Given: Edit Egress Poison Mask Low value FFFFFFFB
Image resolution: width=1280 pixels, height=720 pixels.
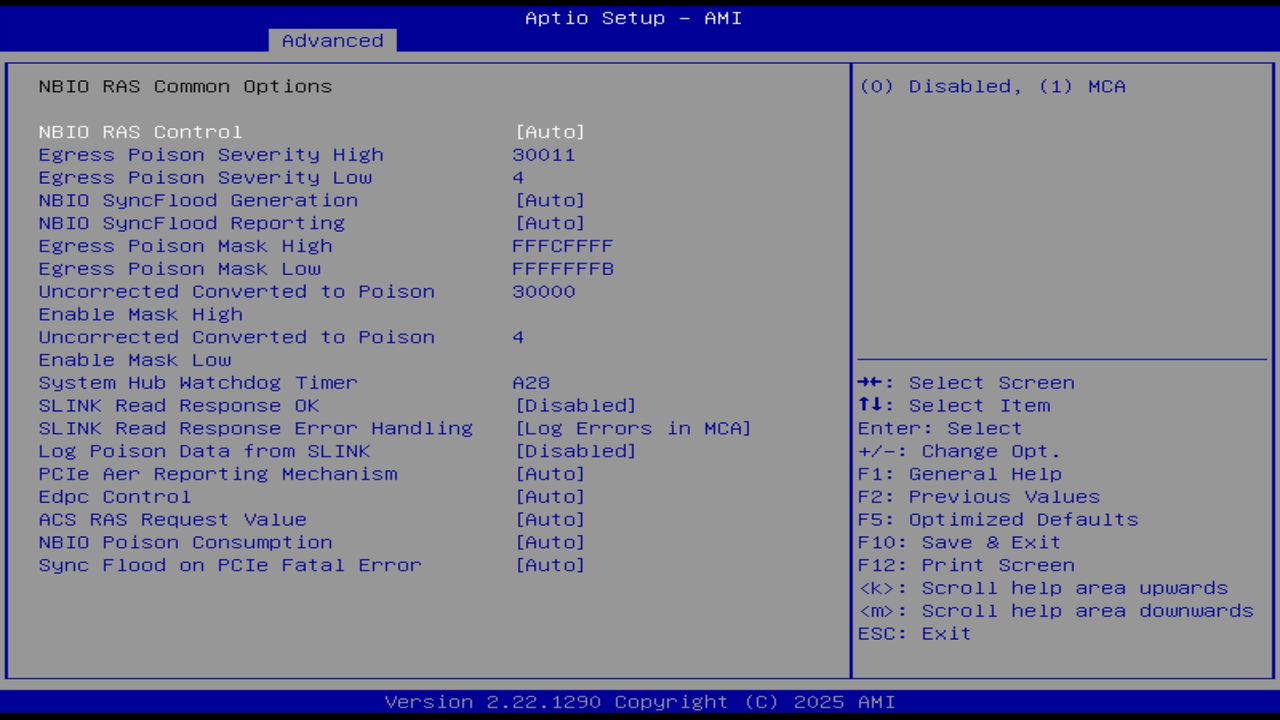Looking at the screenshot, I should pos(563,269).
